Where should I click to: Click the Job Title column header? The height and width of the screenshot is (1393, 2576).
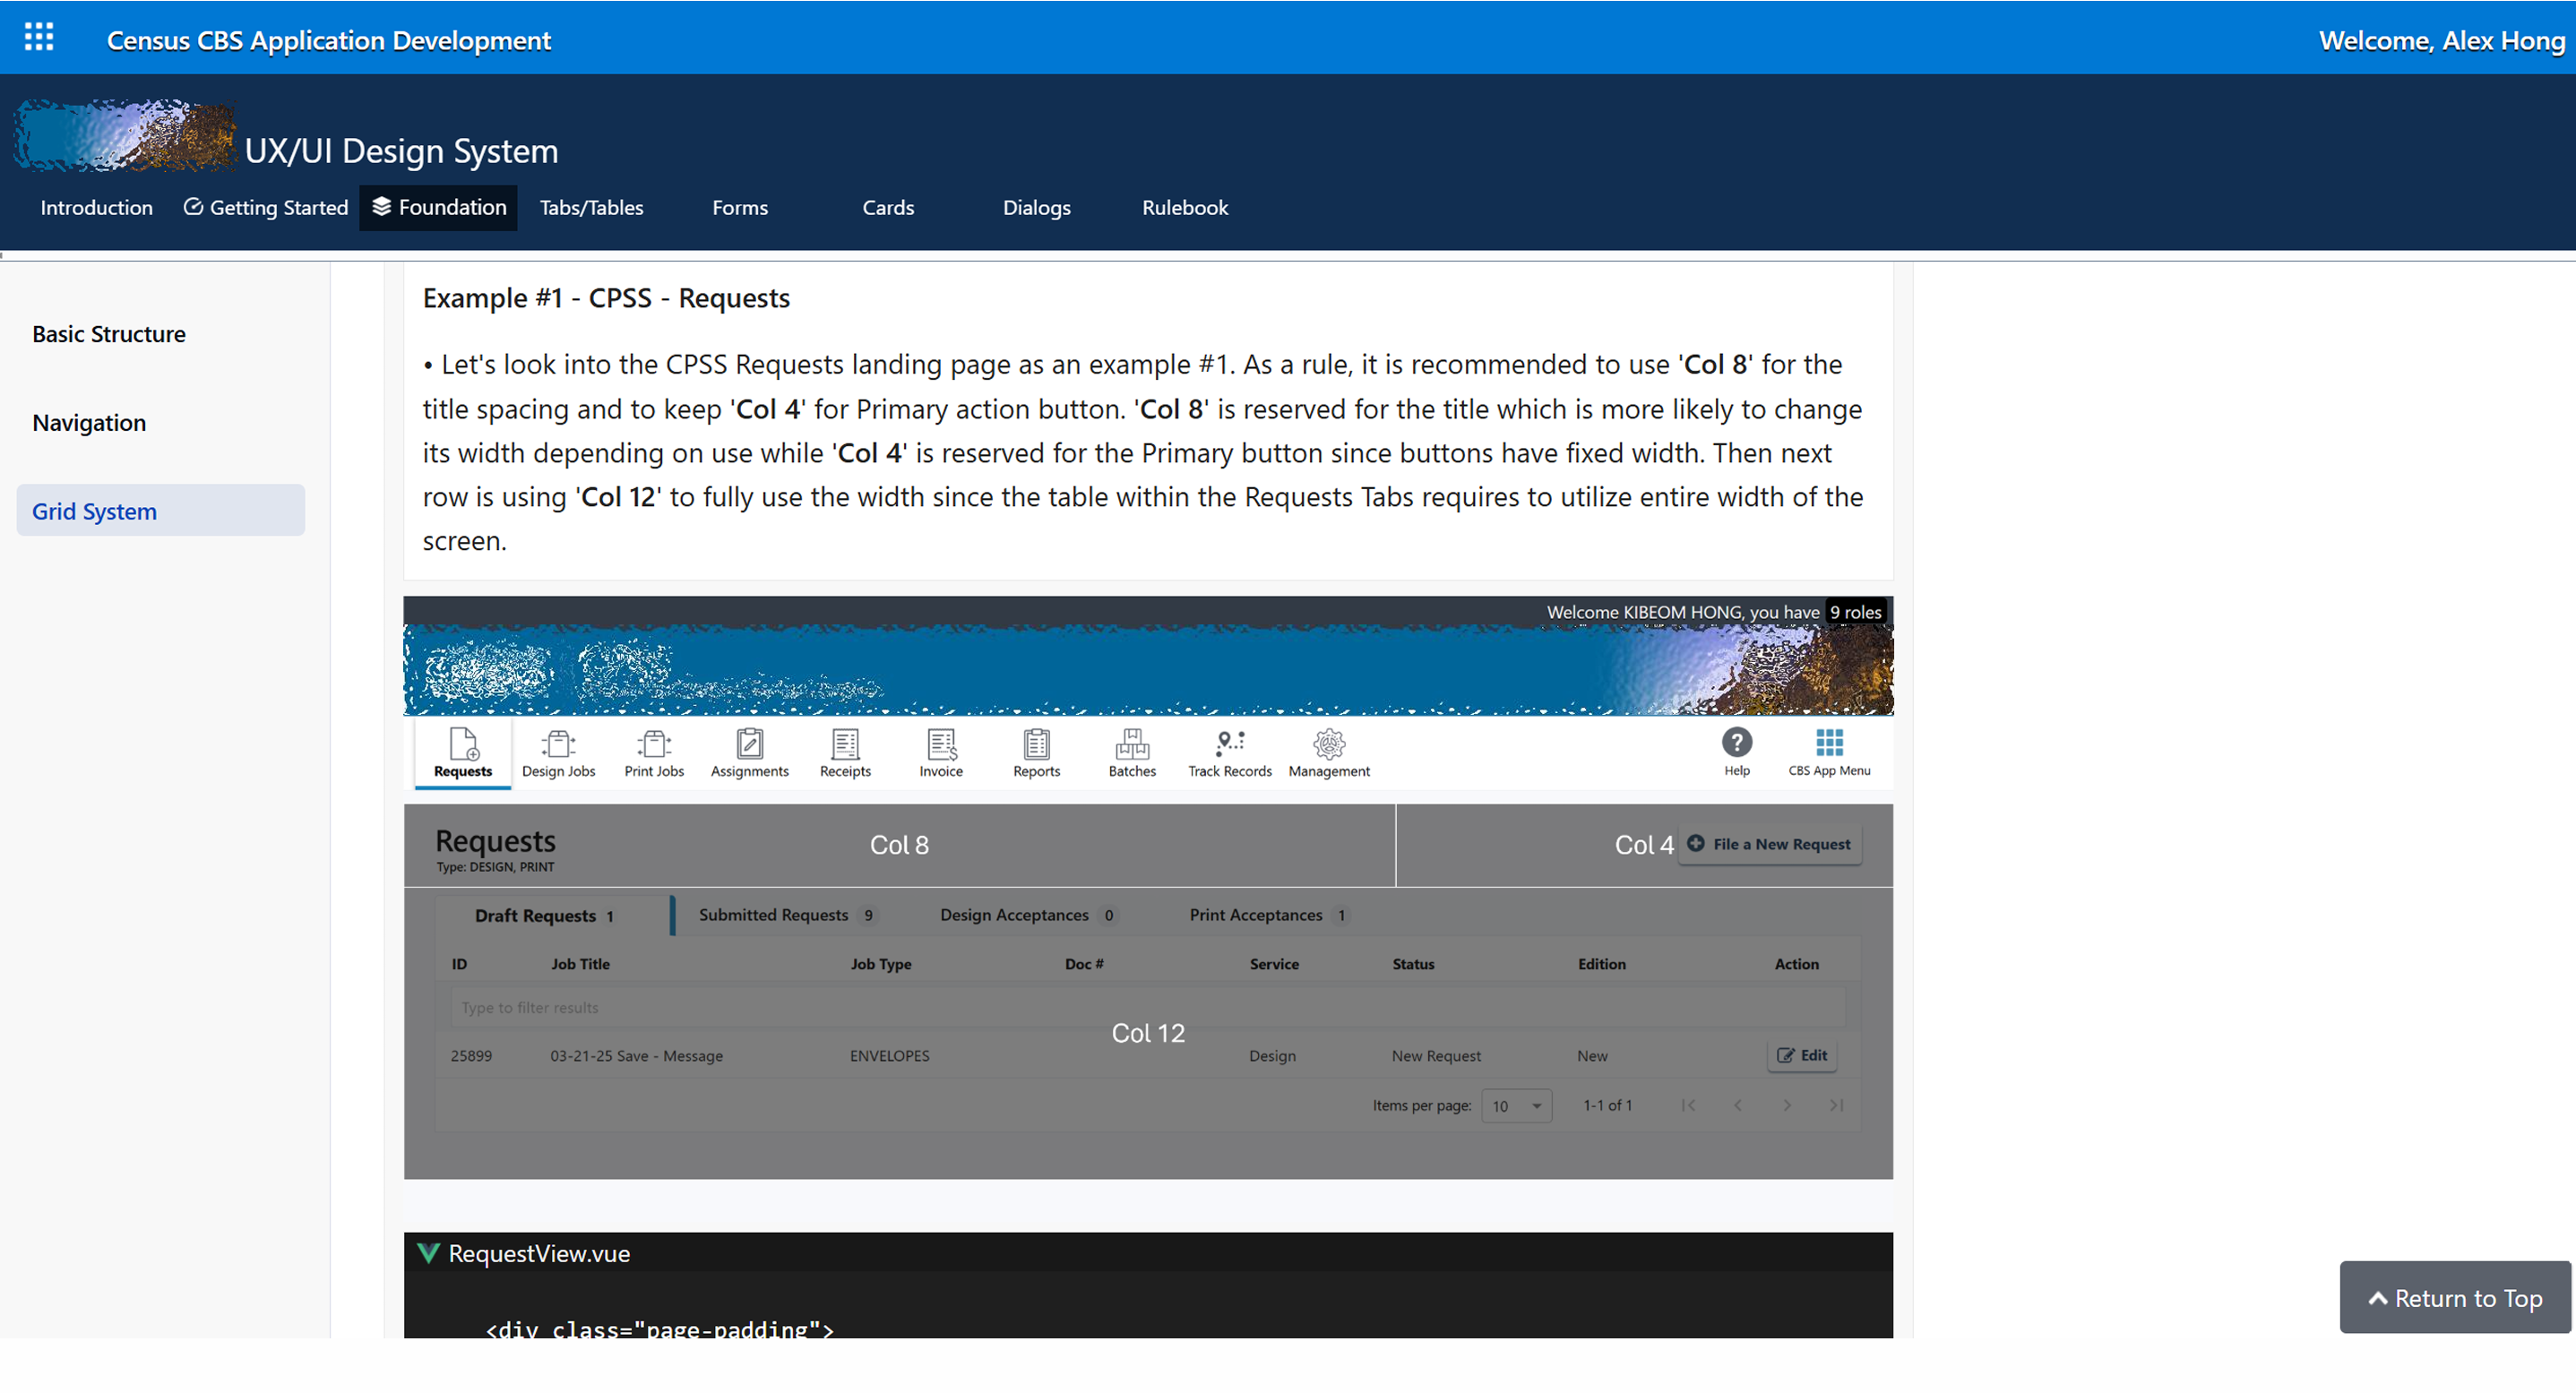(x=580, y=964)
